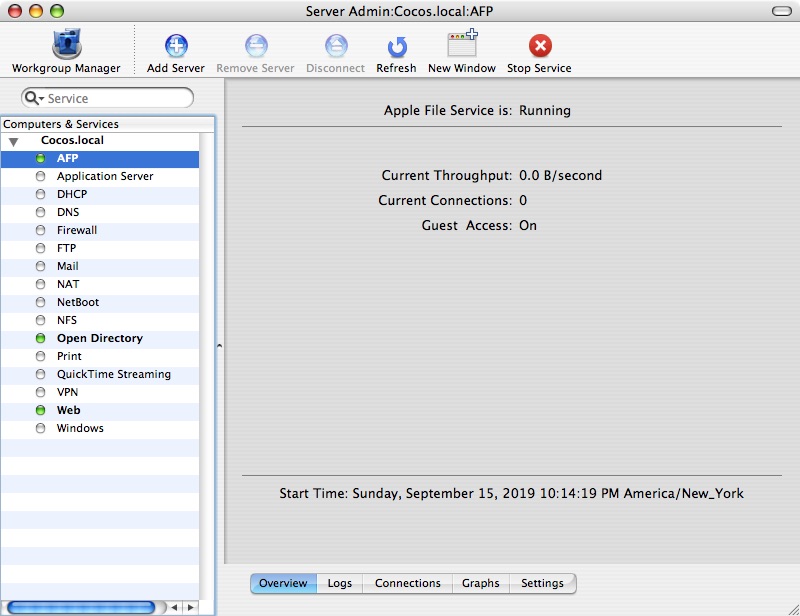This screenshot has height=616, width=800.
Task: Click the Disconnect eject icon
Action: pos(336,45)
